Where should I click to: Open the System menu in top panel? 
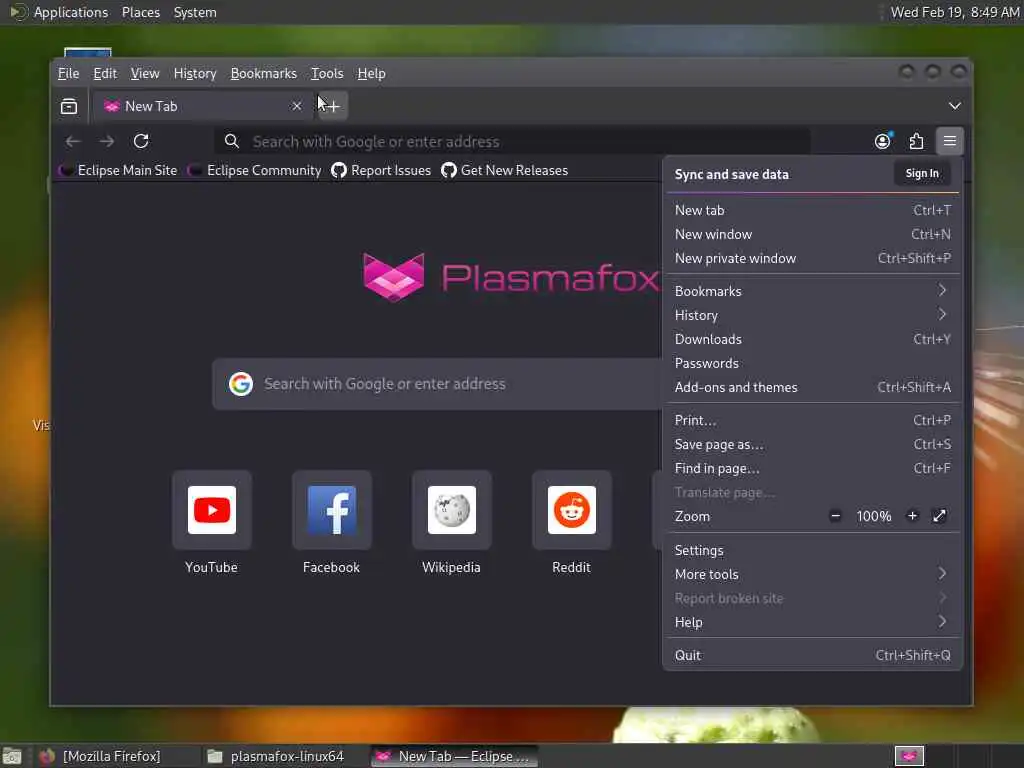[x=195, y=12]
